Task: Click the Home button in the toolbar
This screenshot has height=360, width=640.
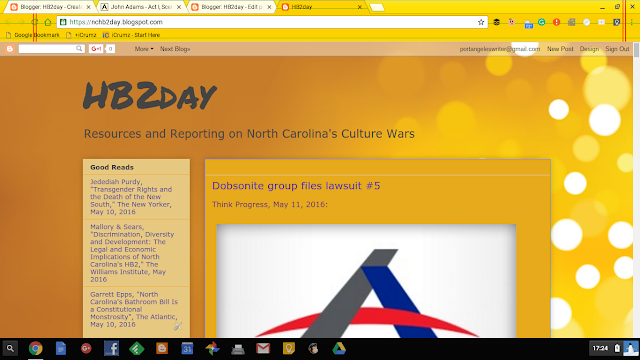Action: 48,22
